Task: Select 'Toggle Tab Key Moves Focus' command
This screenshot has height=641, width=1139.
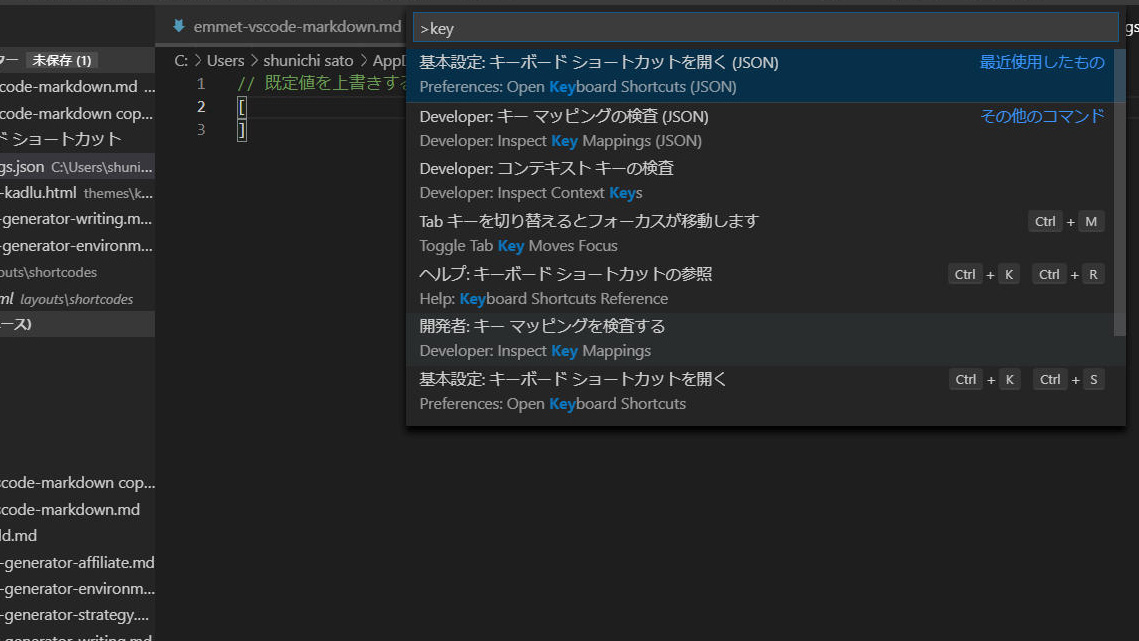Action: click(x=760, y=233)
